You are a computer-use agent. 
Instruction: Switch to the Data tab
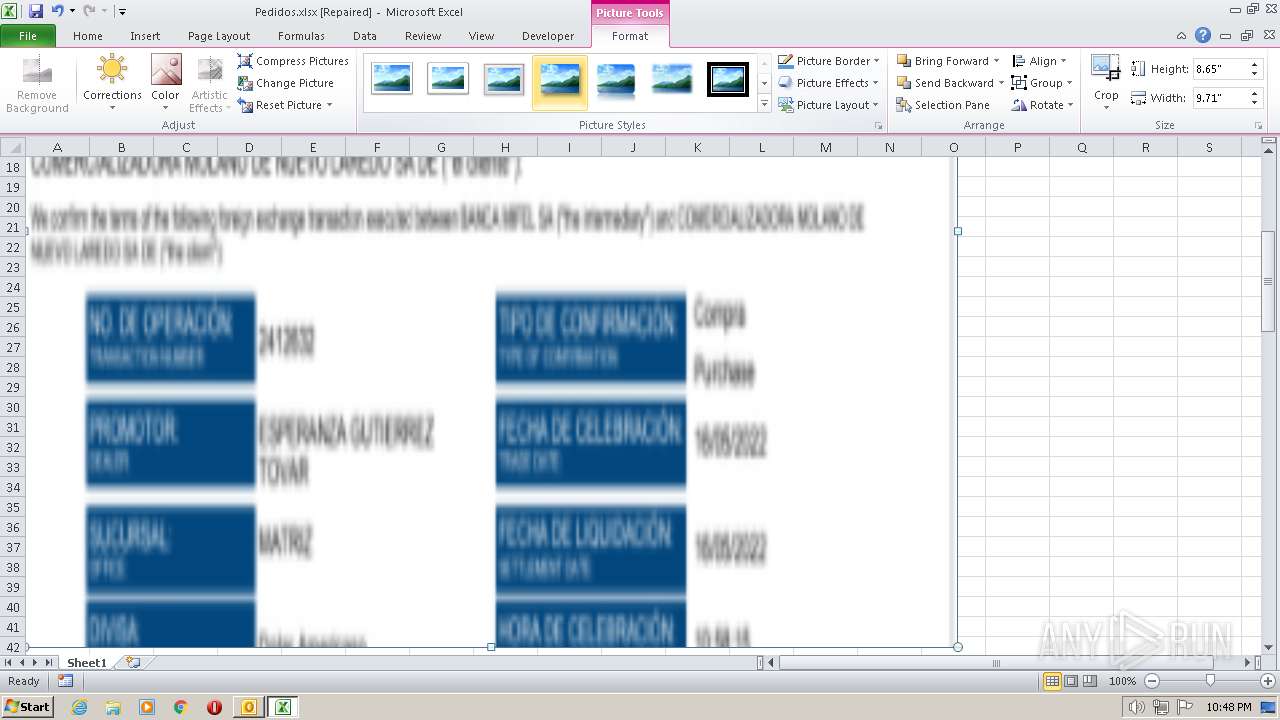click(365, 36)
